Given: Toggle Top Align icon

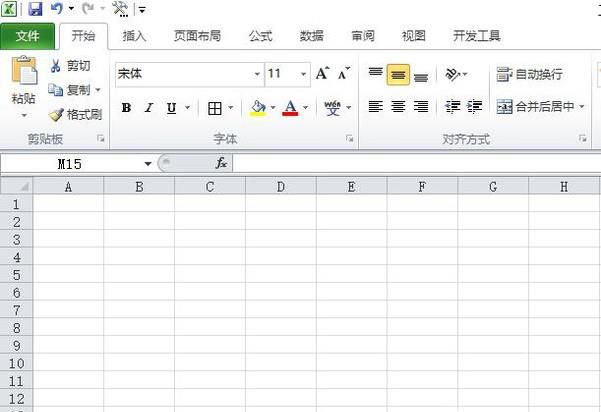Looking at the screenshot, I should click(x=375, y=73).
